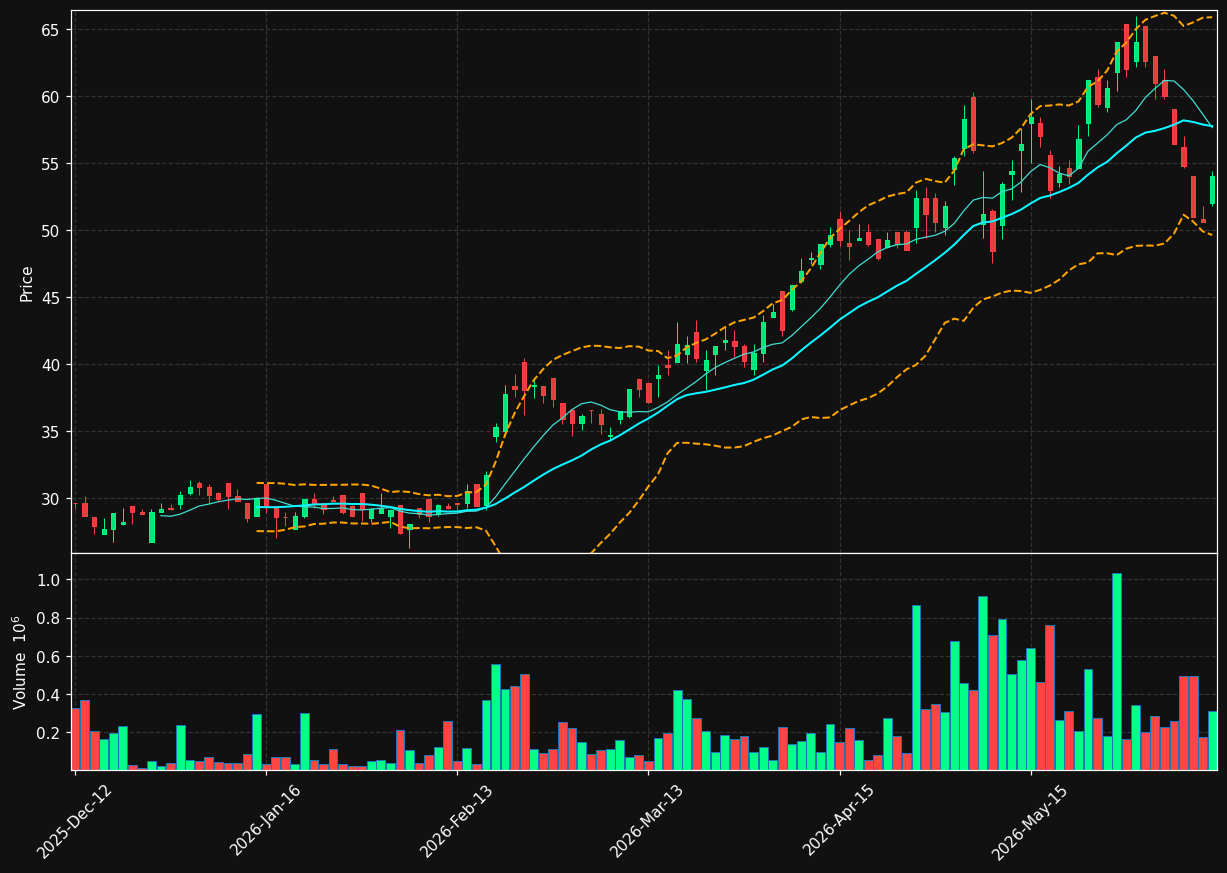Click the tallest green volume bar above 1.0
The width and height of the screenshot is (1227, 873).
[1117, 671]
